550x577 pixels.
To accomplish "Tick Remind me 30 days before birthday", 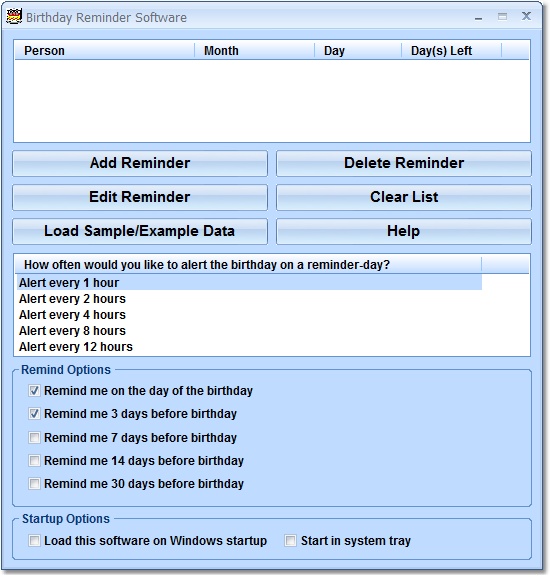I will (x=34, y=484).
